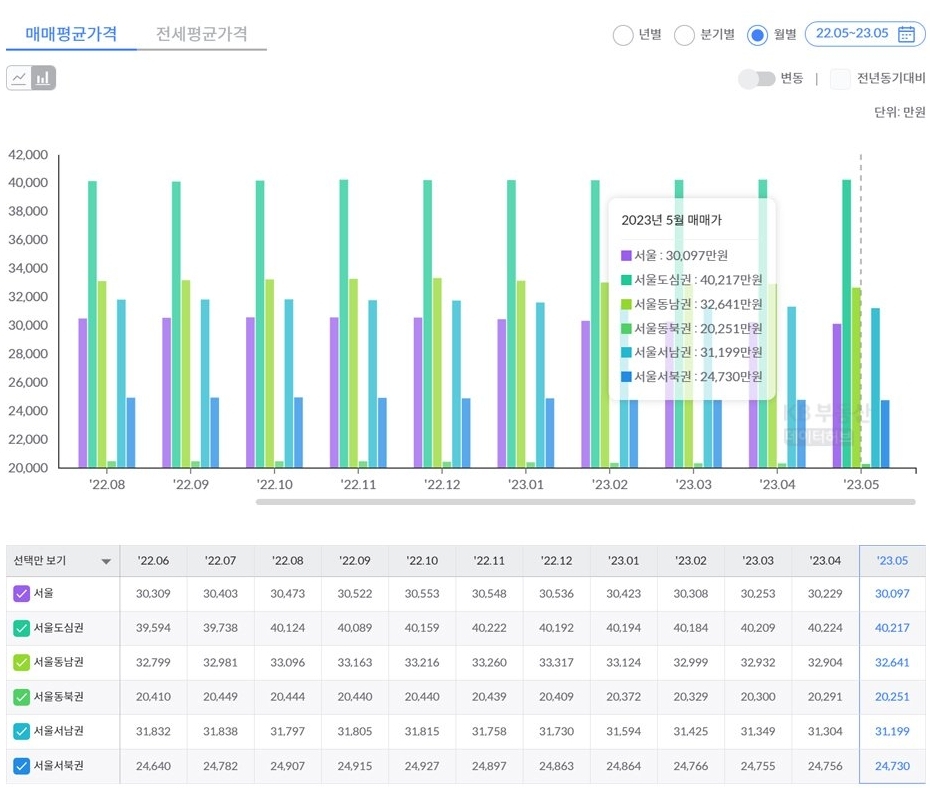Click the 서울동북권 cell value 20,251
This screenshot has height=788, width=930.
[892, 697]
